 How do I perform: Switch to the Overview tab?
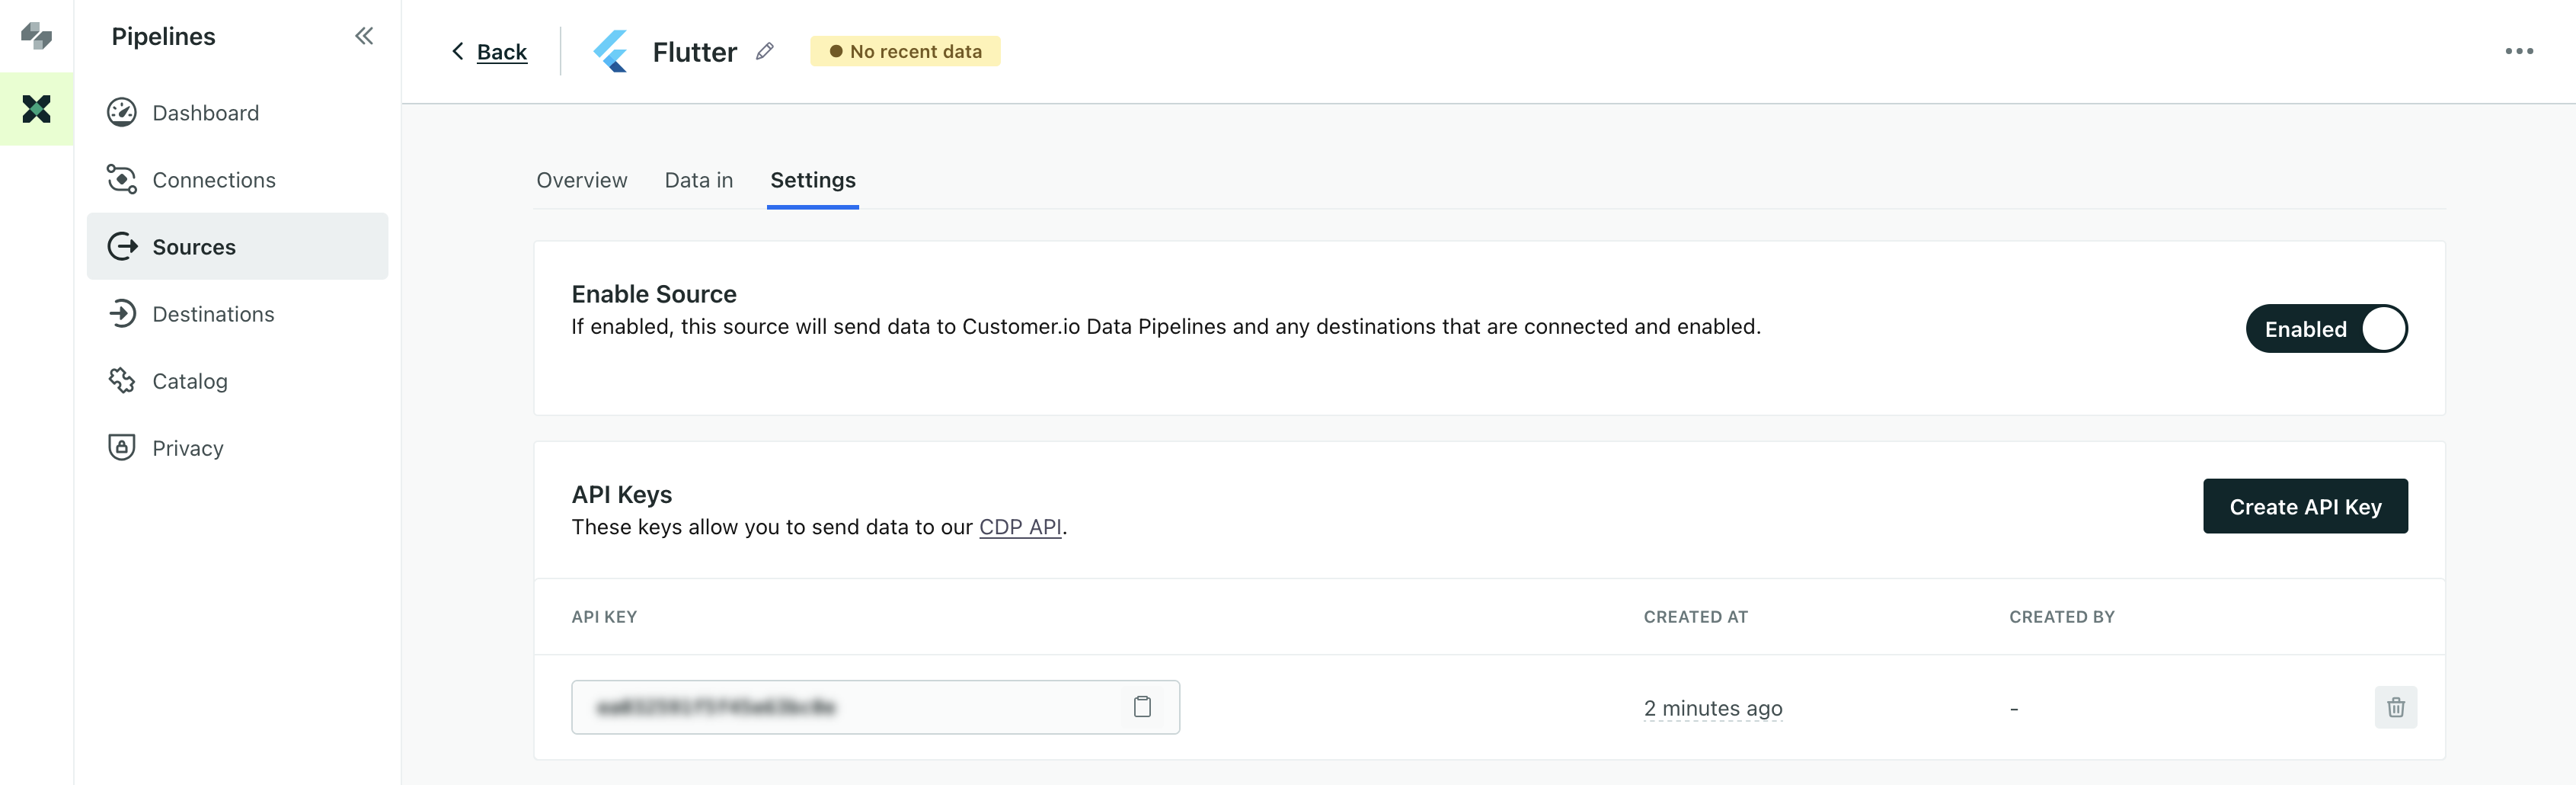[x=582, y=180]
